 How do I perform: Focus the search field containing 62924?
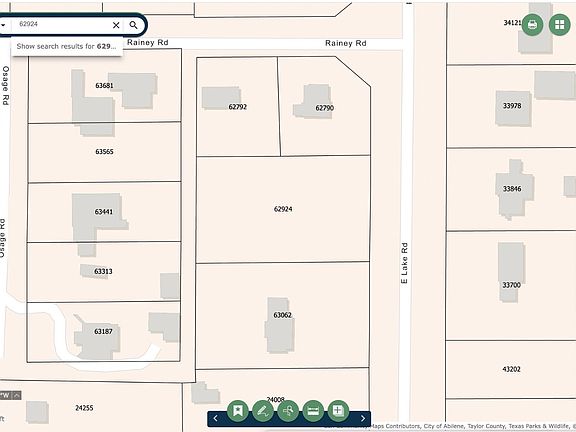tap(62, 24)
